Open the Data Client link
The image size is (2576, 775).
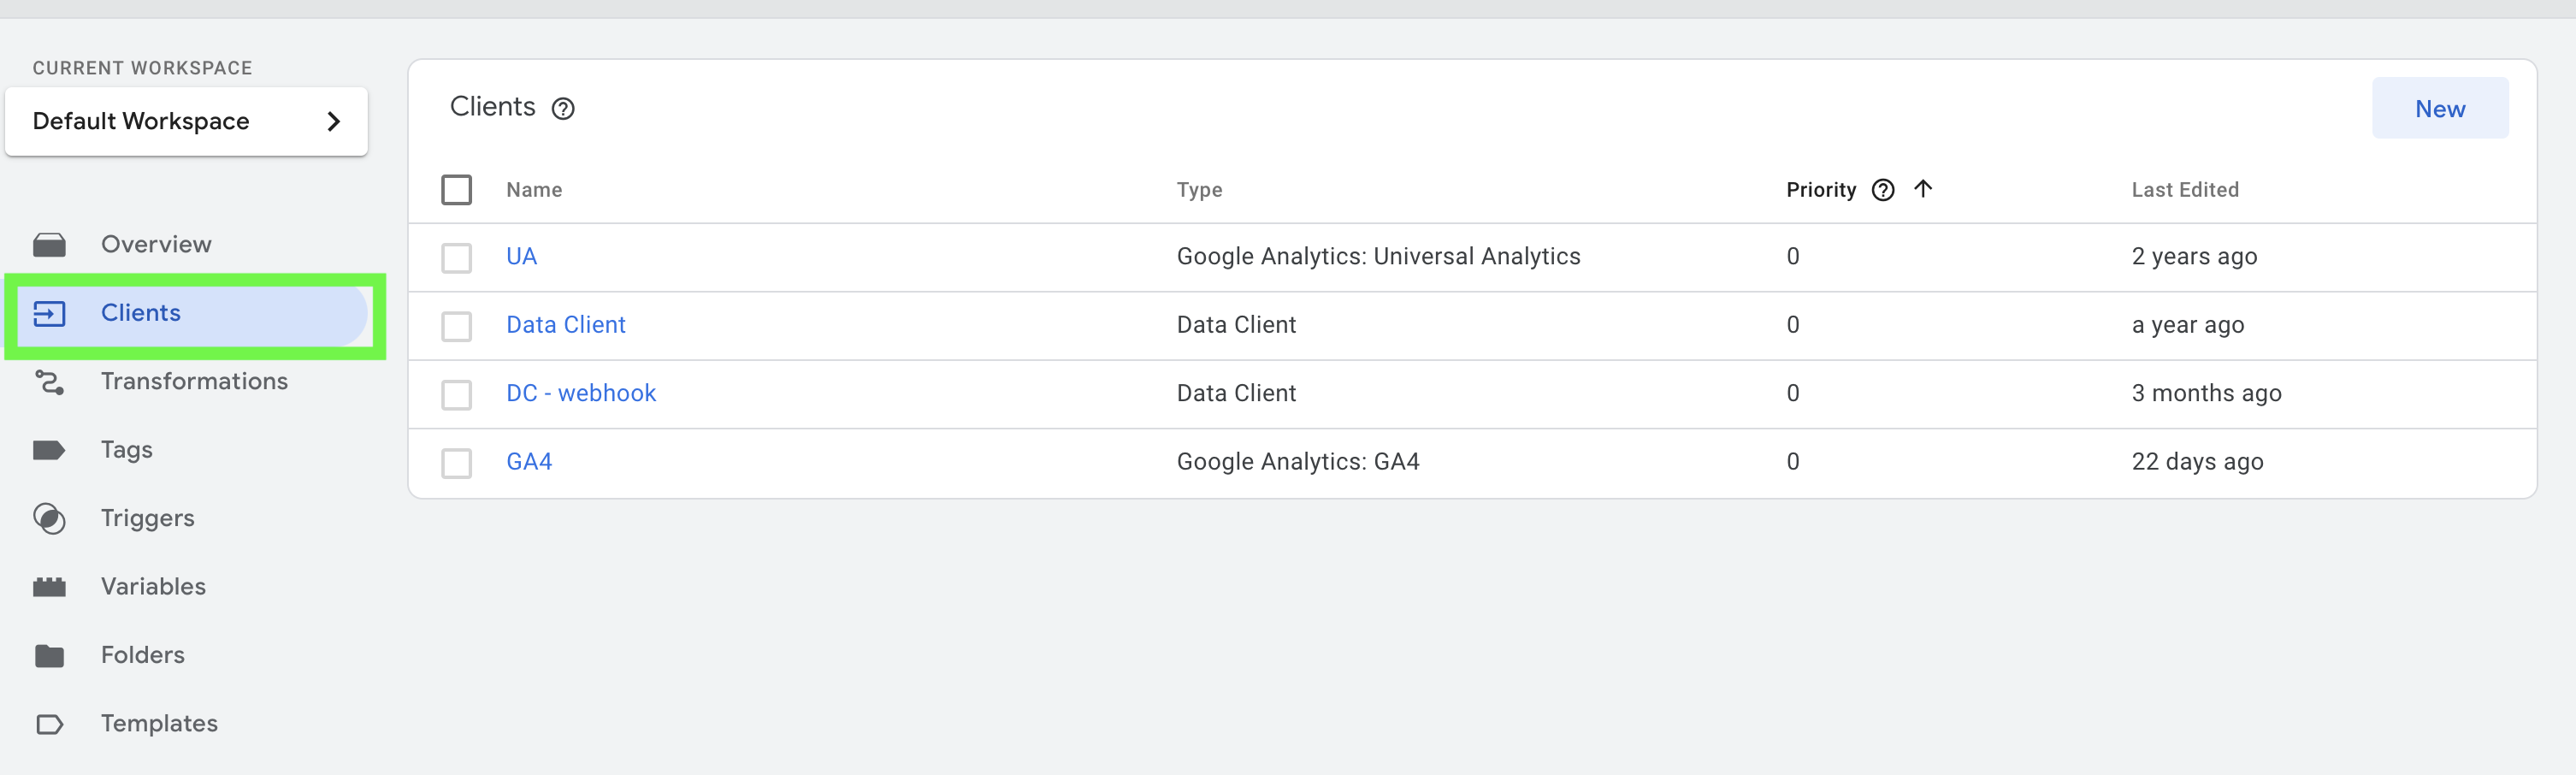pyautogui.click(x=566, y=325)
